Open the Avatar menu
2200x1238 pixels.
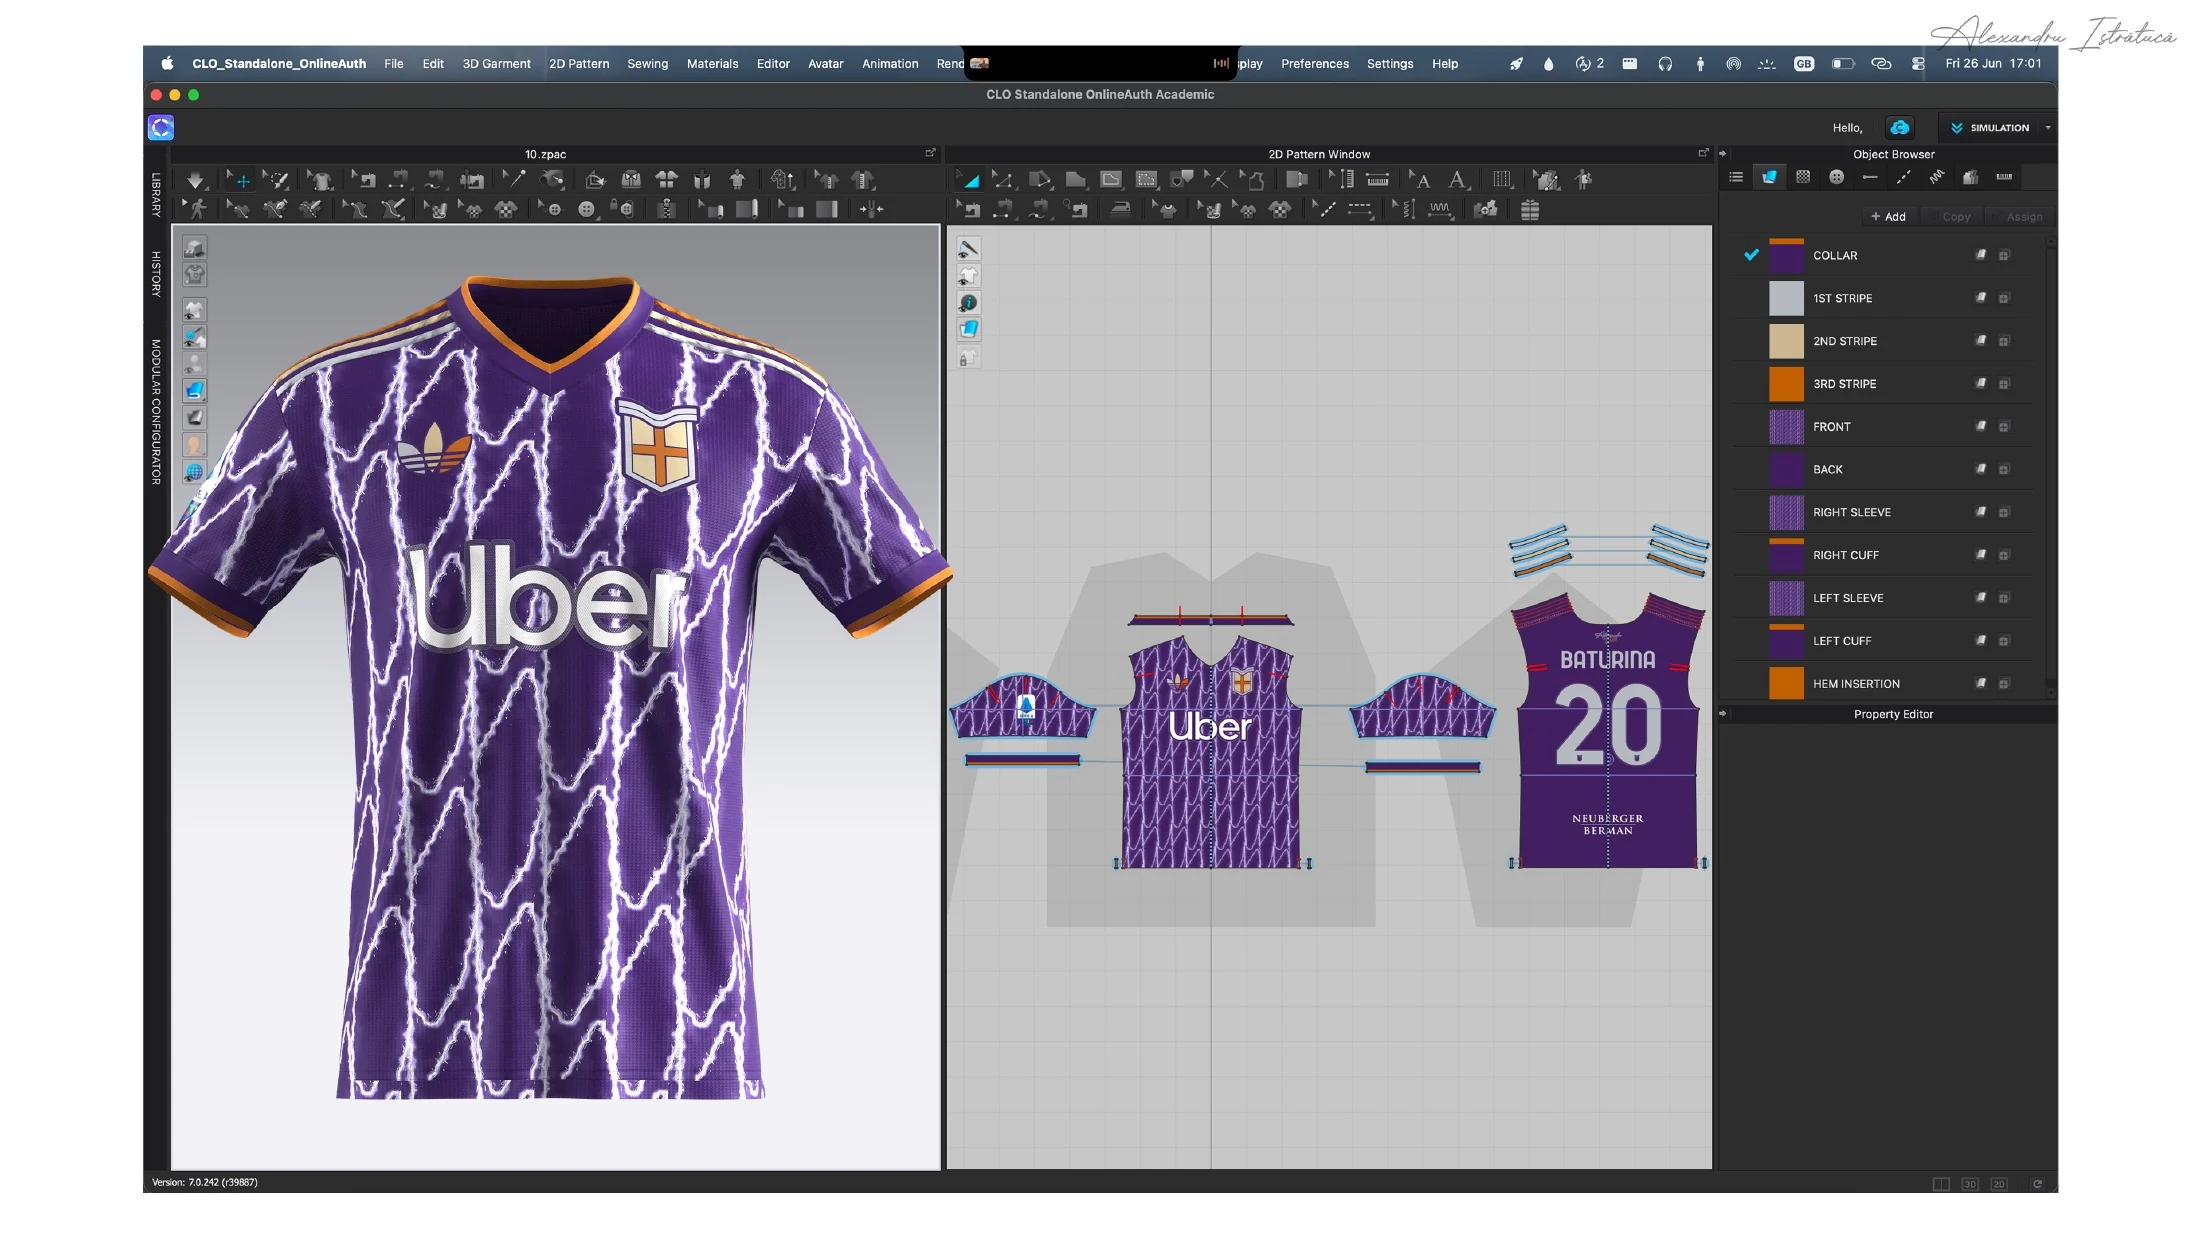pyautogui.click(x=825, y=64)
